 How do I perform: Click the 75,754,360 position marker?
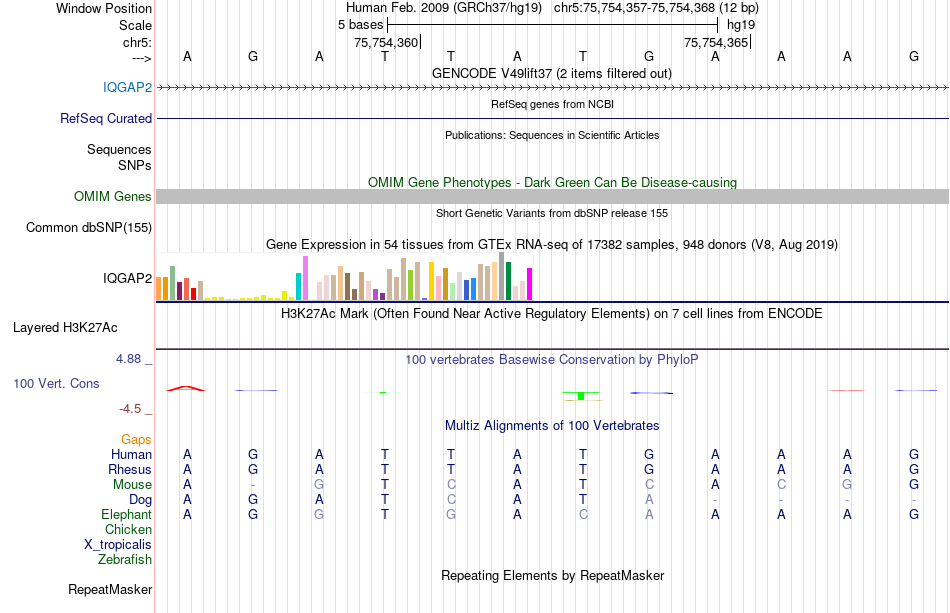tap(387, 42)
